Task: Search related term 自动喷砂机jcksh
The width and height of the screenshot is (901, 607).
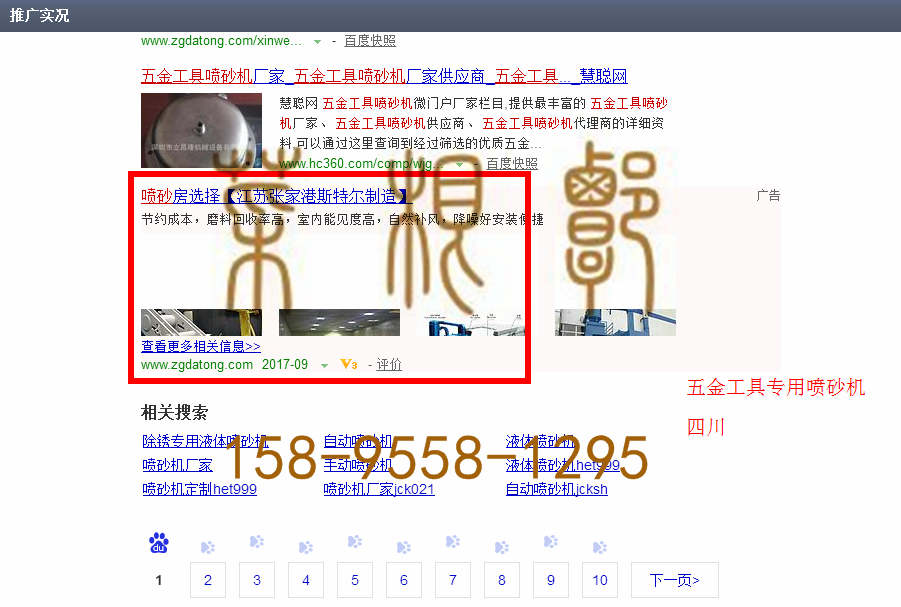Action: [x=556, y=489]
